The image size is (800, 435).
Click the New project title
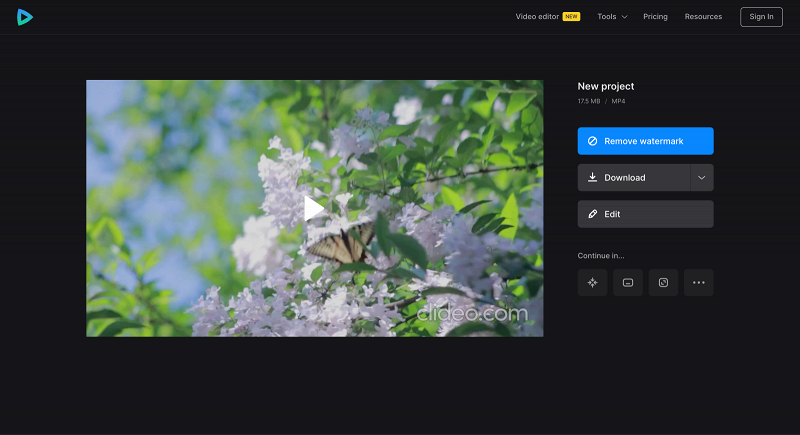coord(606,86)
